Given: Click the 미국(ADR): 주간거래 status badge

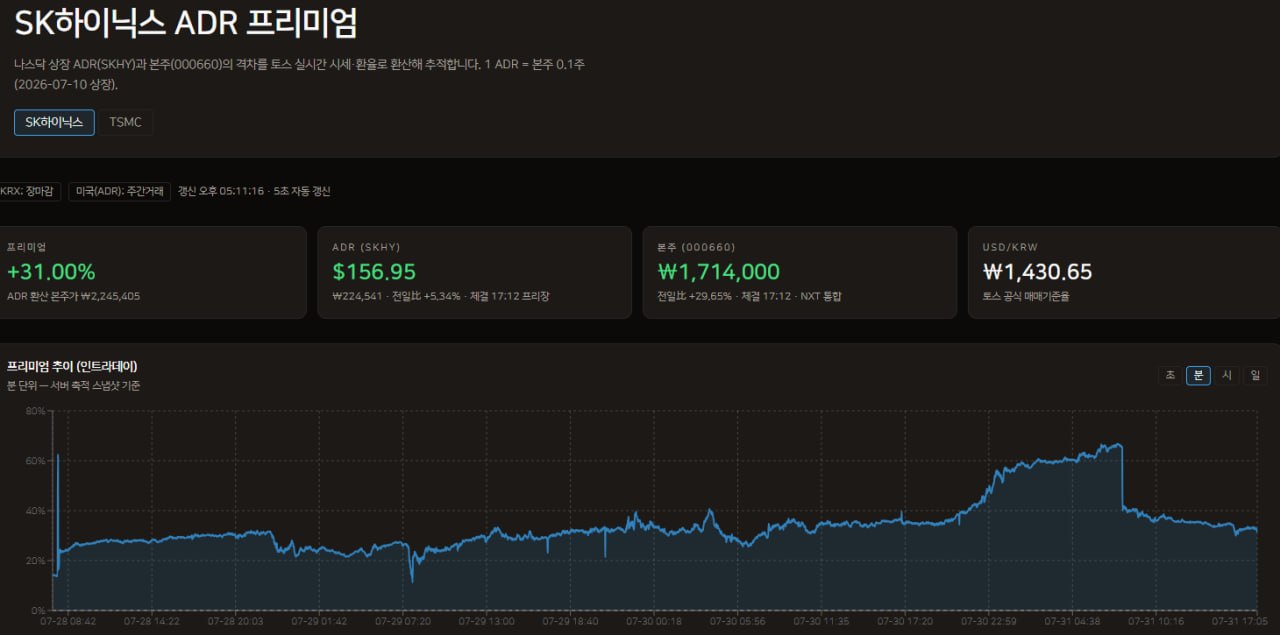Looking at the screenshot, I should point(119,191).
